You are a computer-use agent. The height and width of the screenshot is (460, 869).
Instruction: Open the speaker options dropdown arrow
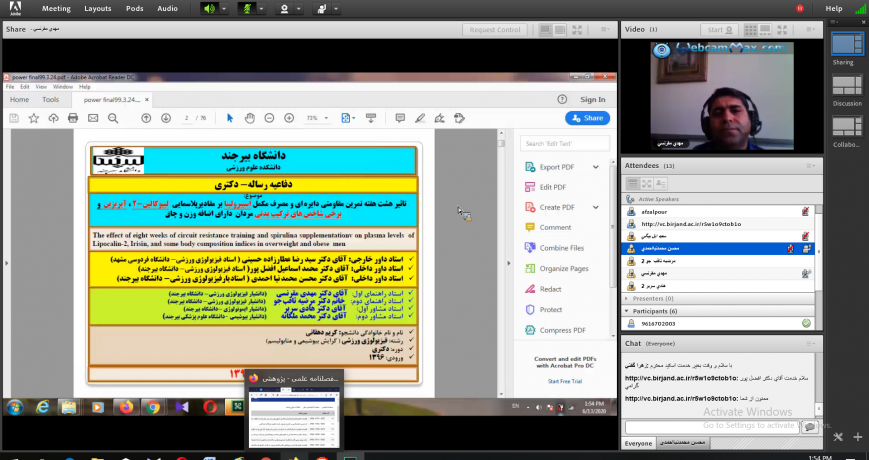click(222, 8)
